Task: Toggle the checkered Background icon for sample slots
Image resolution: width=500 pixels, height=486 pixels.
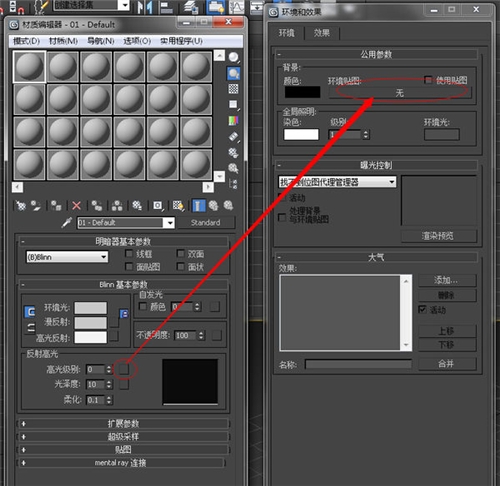Action: 233,89
